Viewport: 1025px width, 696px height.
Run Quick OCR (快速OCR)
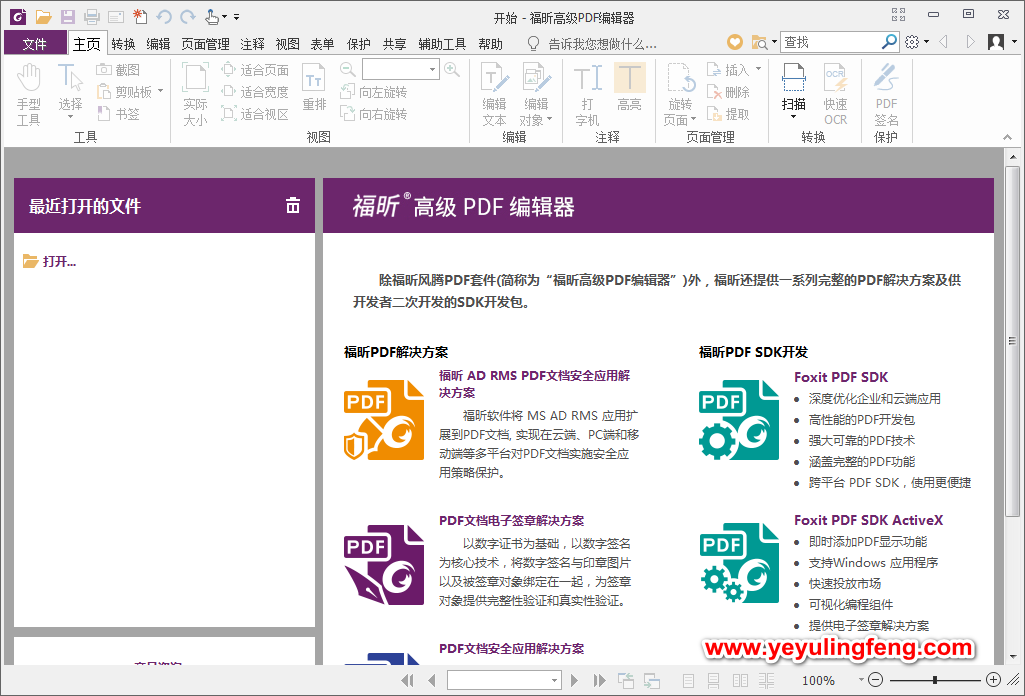[x=835, y=95]
